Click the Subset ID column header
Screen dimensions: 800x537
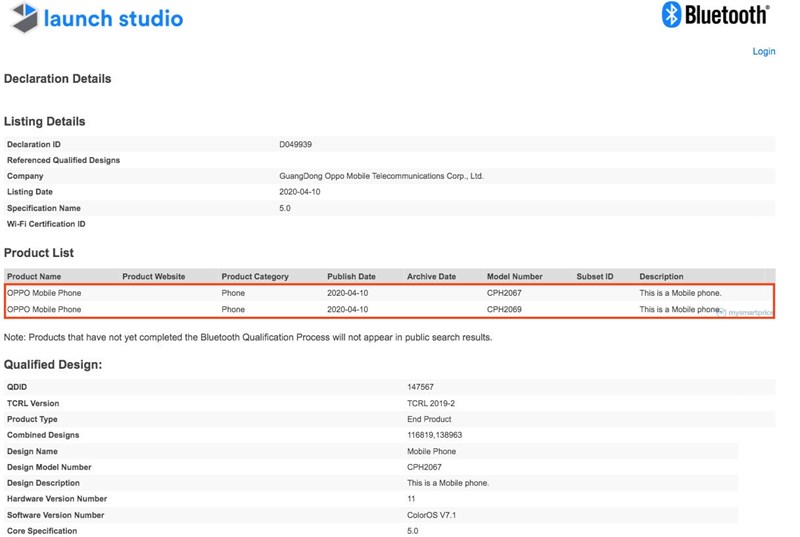(595, 276)
